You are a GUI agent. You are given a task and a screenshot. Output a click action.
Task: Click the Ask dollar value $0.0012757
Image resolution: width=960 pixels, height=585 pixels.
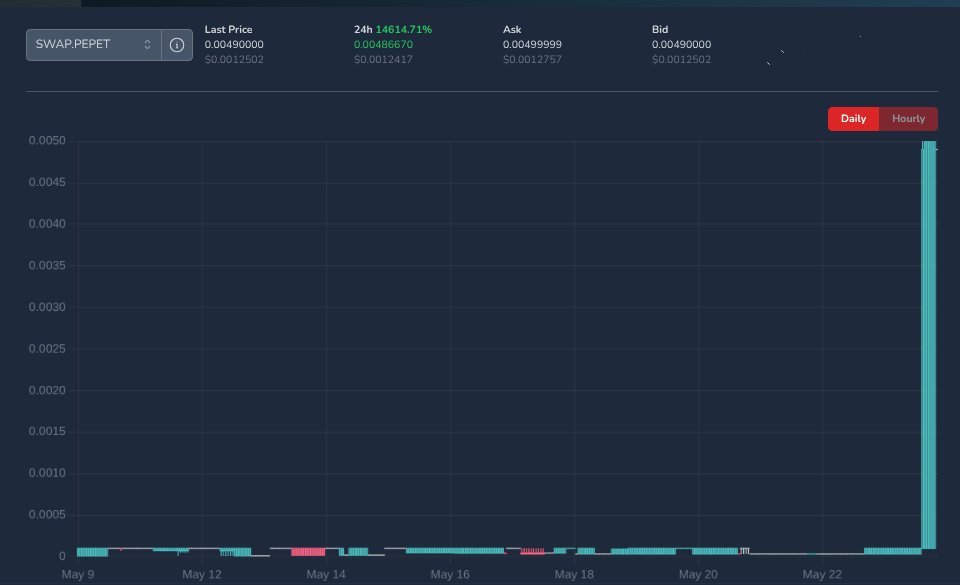click(x=532, y=59)
